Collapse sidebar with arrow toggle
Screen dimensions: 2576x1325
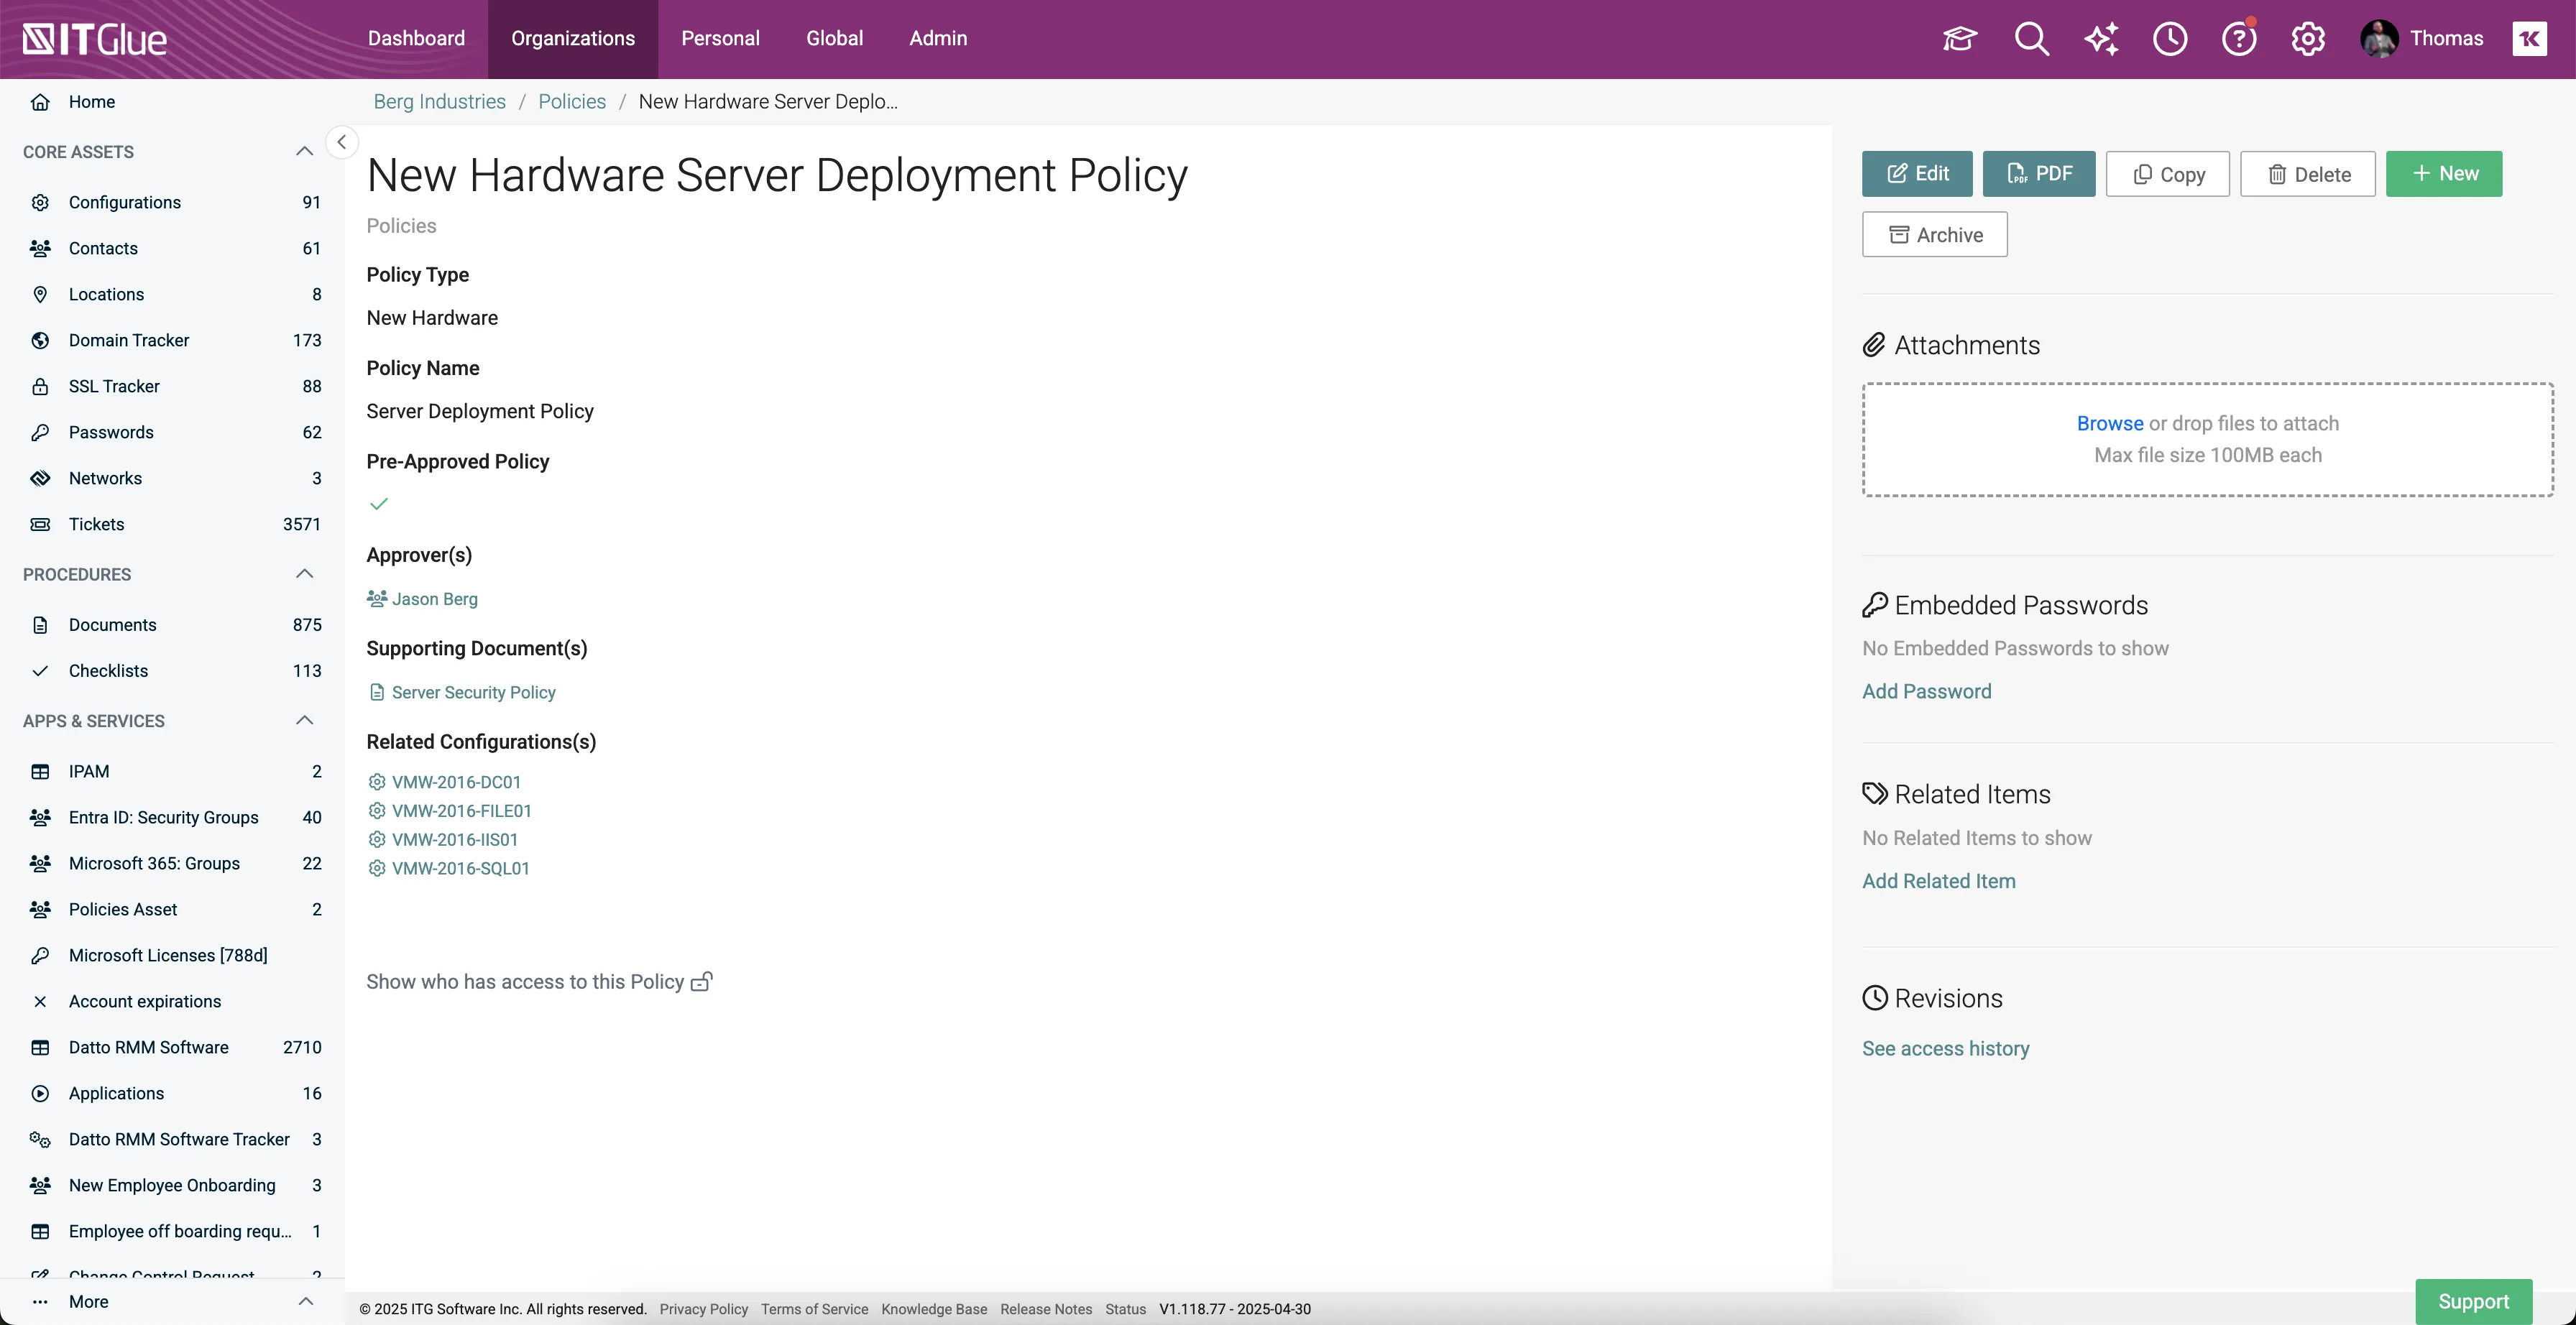click(342, 142)
